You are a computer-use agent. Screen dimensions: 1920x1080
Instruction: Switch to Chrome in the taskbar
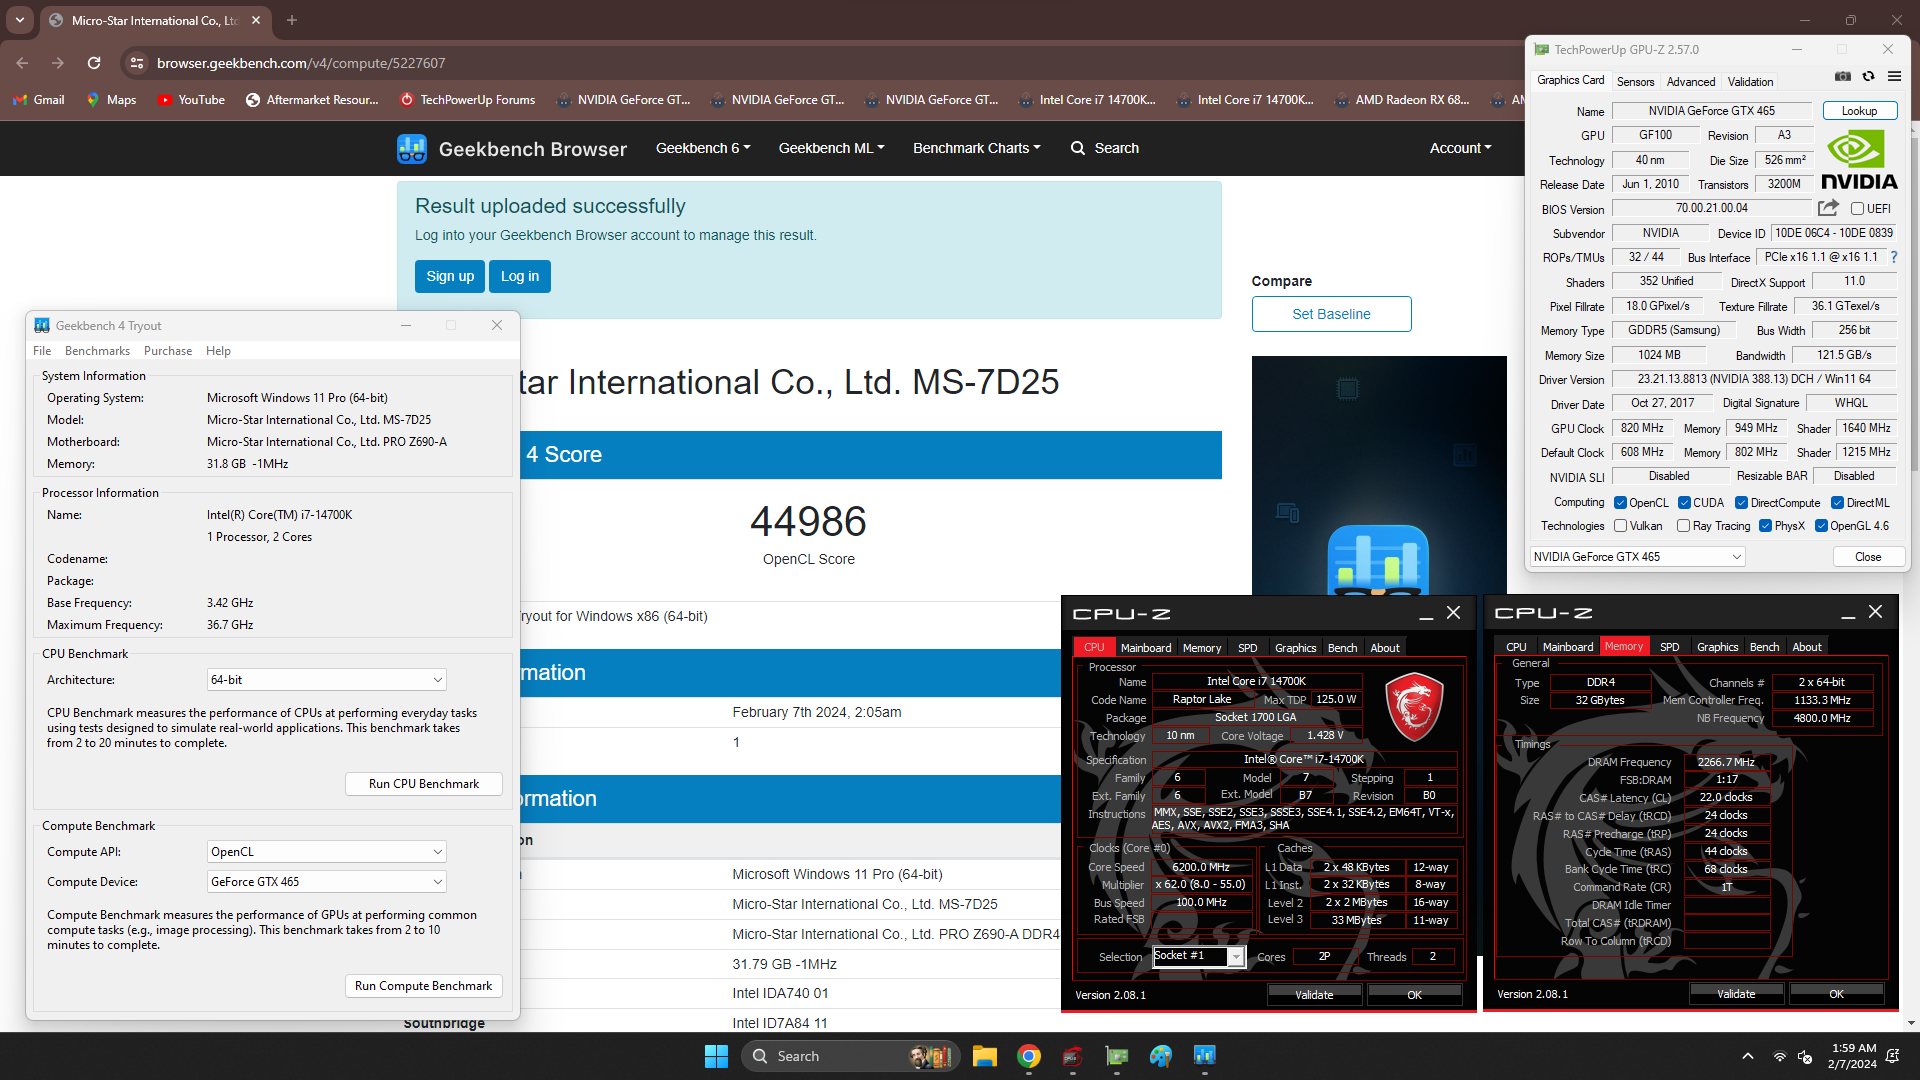(1029, 1056)
